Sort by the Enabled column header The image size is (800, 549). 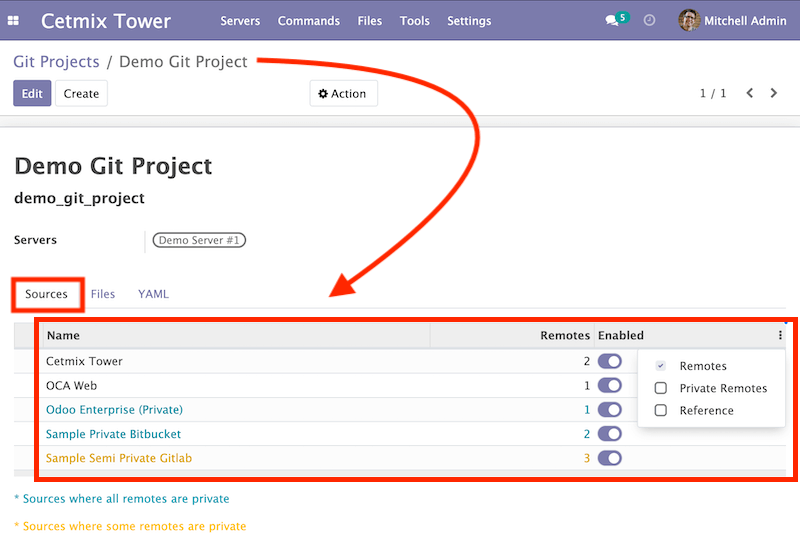pyautogui.click(x=620, y=335)
